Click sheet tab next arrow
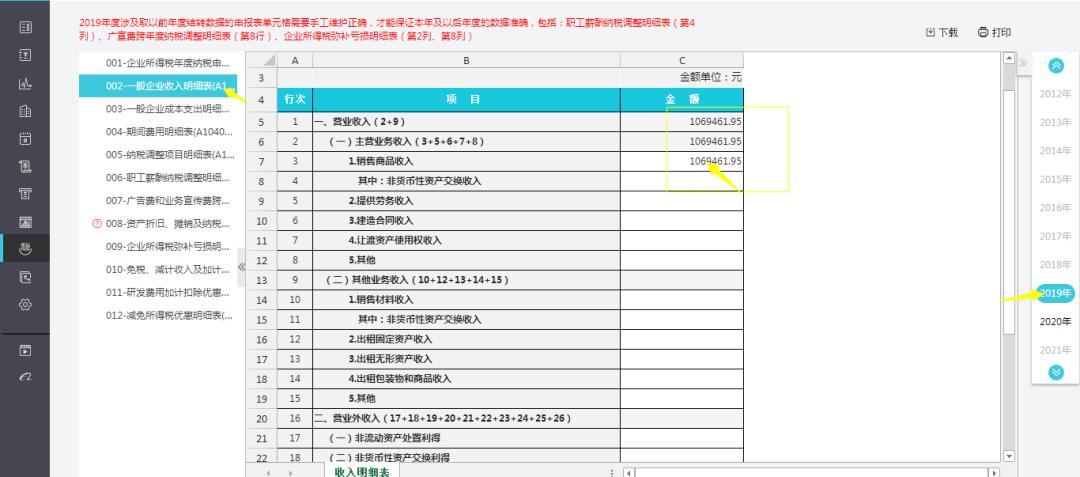The image size is (1080, 477). 290,473
